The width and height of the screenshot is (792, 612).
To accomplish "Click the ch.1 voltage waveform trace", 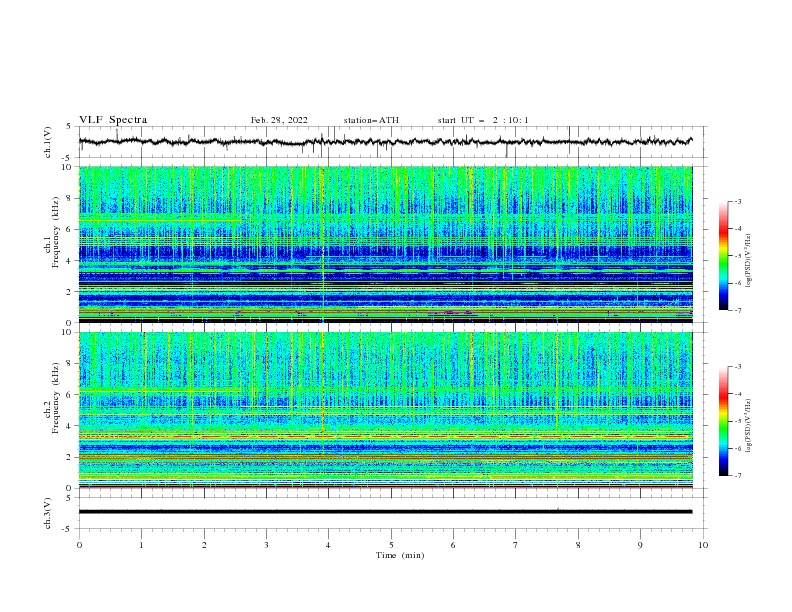I will click(385, 141).
